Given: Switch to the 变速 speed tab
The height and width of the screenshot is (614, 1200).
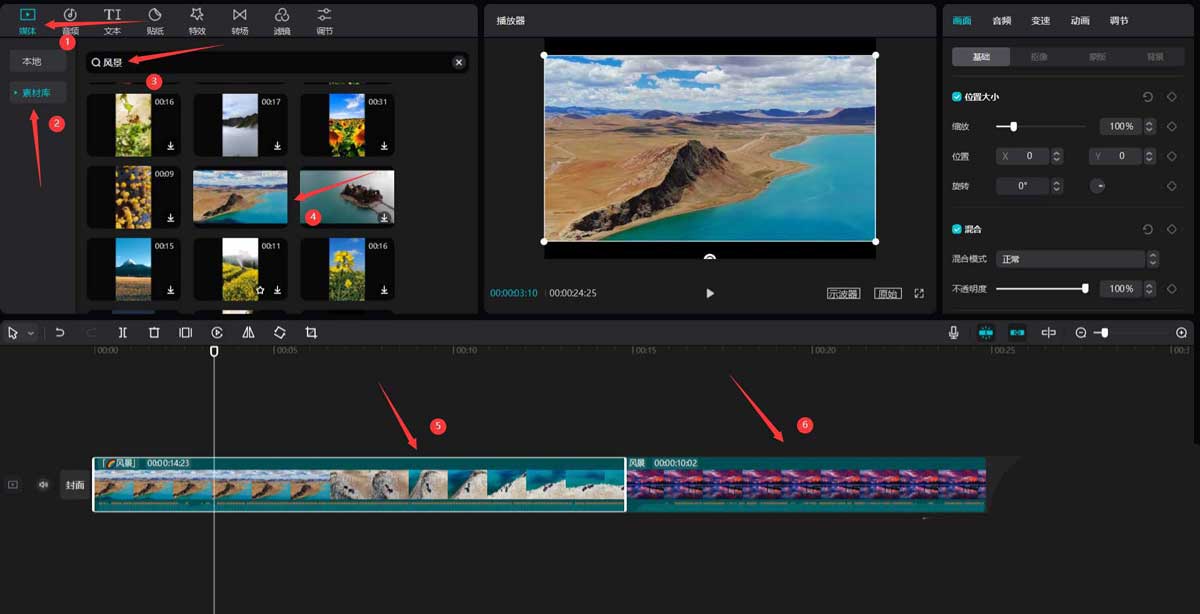Looking at the screenshot, I should 1040,21.
